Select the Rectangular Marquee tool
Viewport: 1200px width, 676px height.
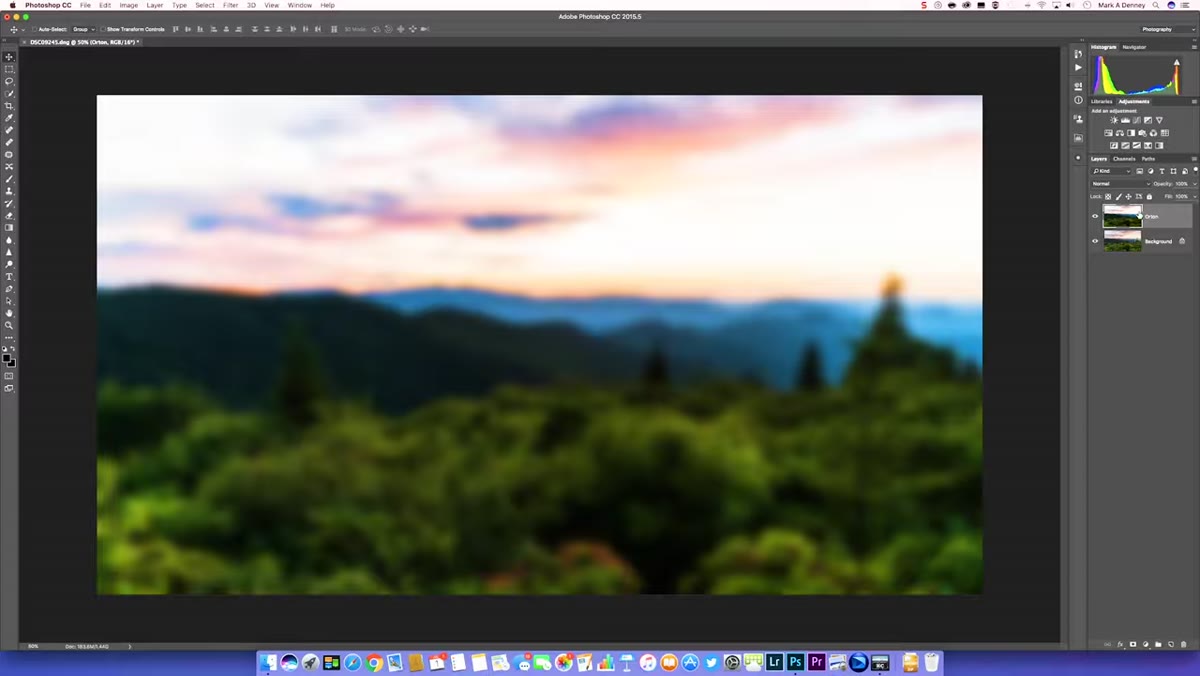click(9, 69)
